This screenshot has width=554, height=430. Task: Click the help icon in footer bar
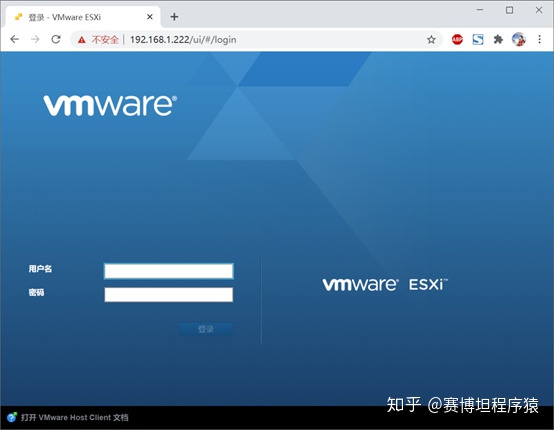click(12, 417)
